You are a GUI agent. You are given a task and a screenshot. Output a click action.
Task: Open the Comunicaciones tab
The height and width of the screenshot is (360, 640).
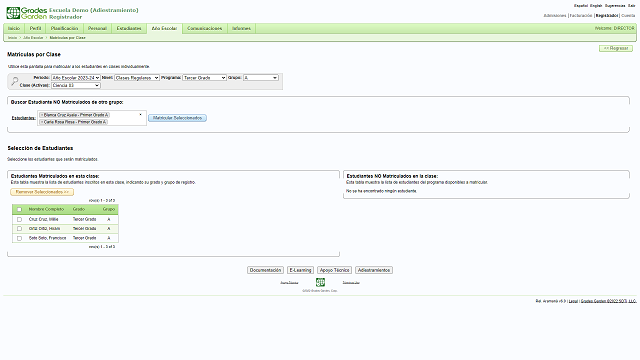pos(204,28)
